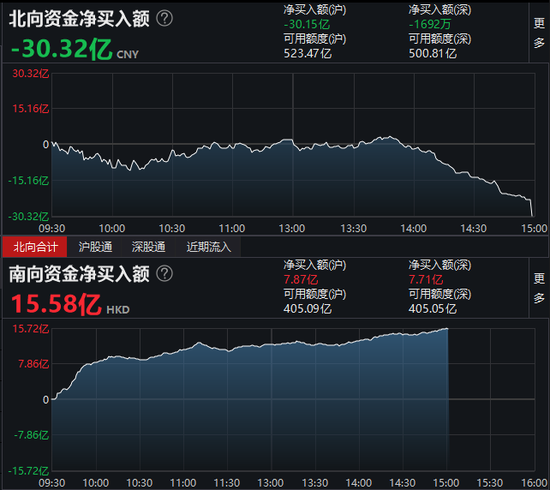Click the help icon beside 北向资金净买入额
Screen dimensions: 550x490
[164, 18]
